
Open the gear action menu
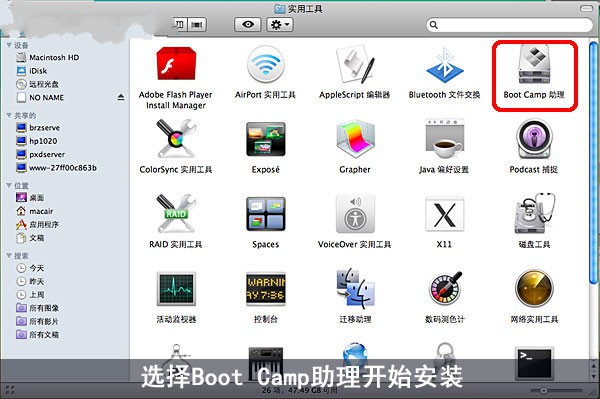(x=280, y=25)
